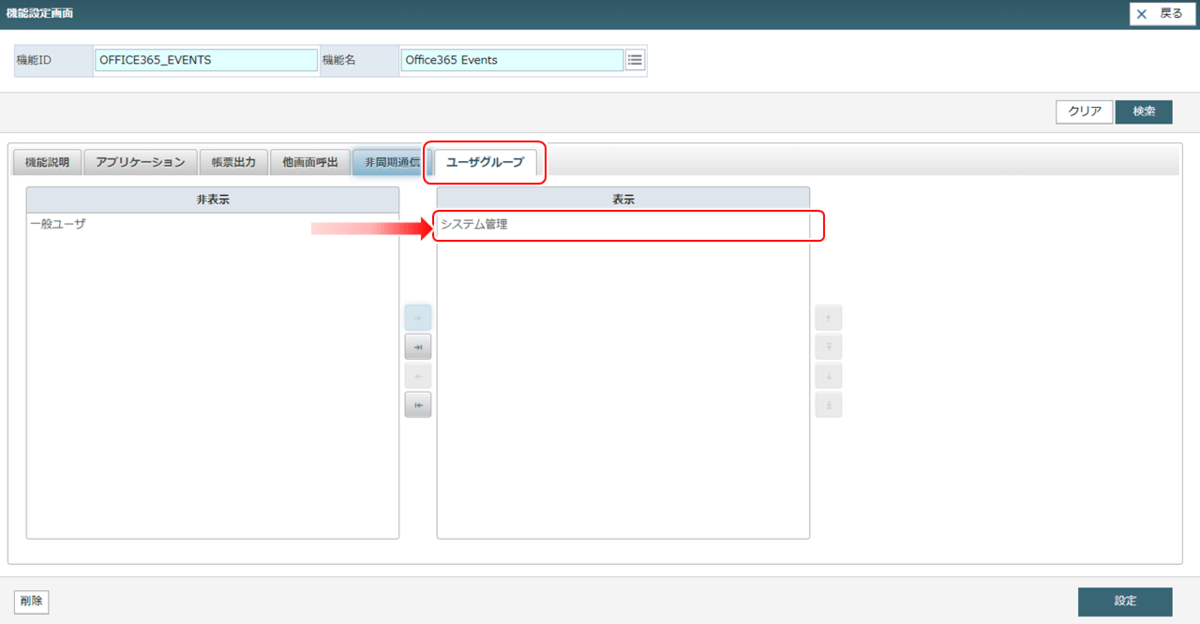Image resolution: width=1200 pixels, height=624 pixels.
Task: Click the 検索 button
Action: pyautogui.click(x=1144, y=112)
